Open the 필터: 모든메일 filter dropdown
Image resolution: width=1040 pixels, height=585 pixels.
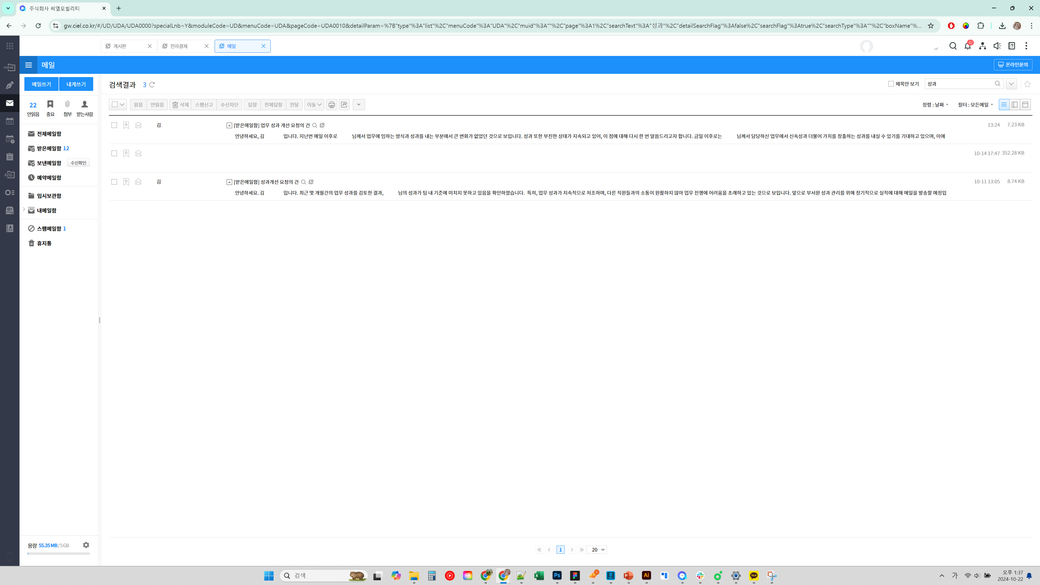click(x=975, y=105)
